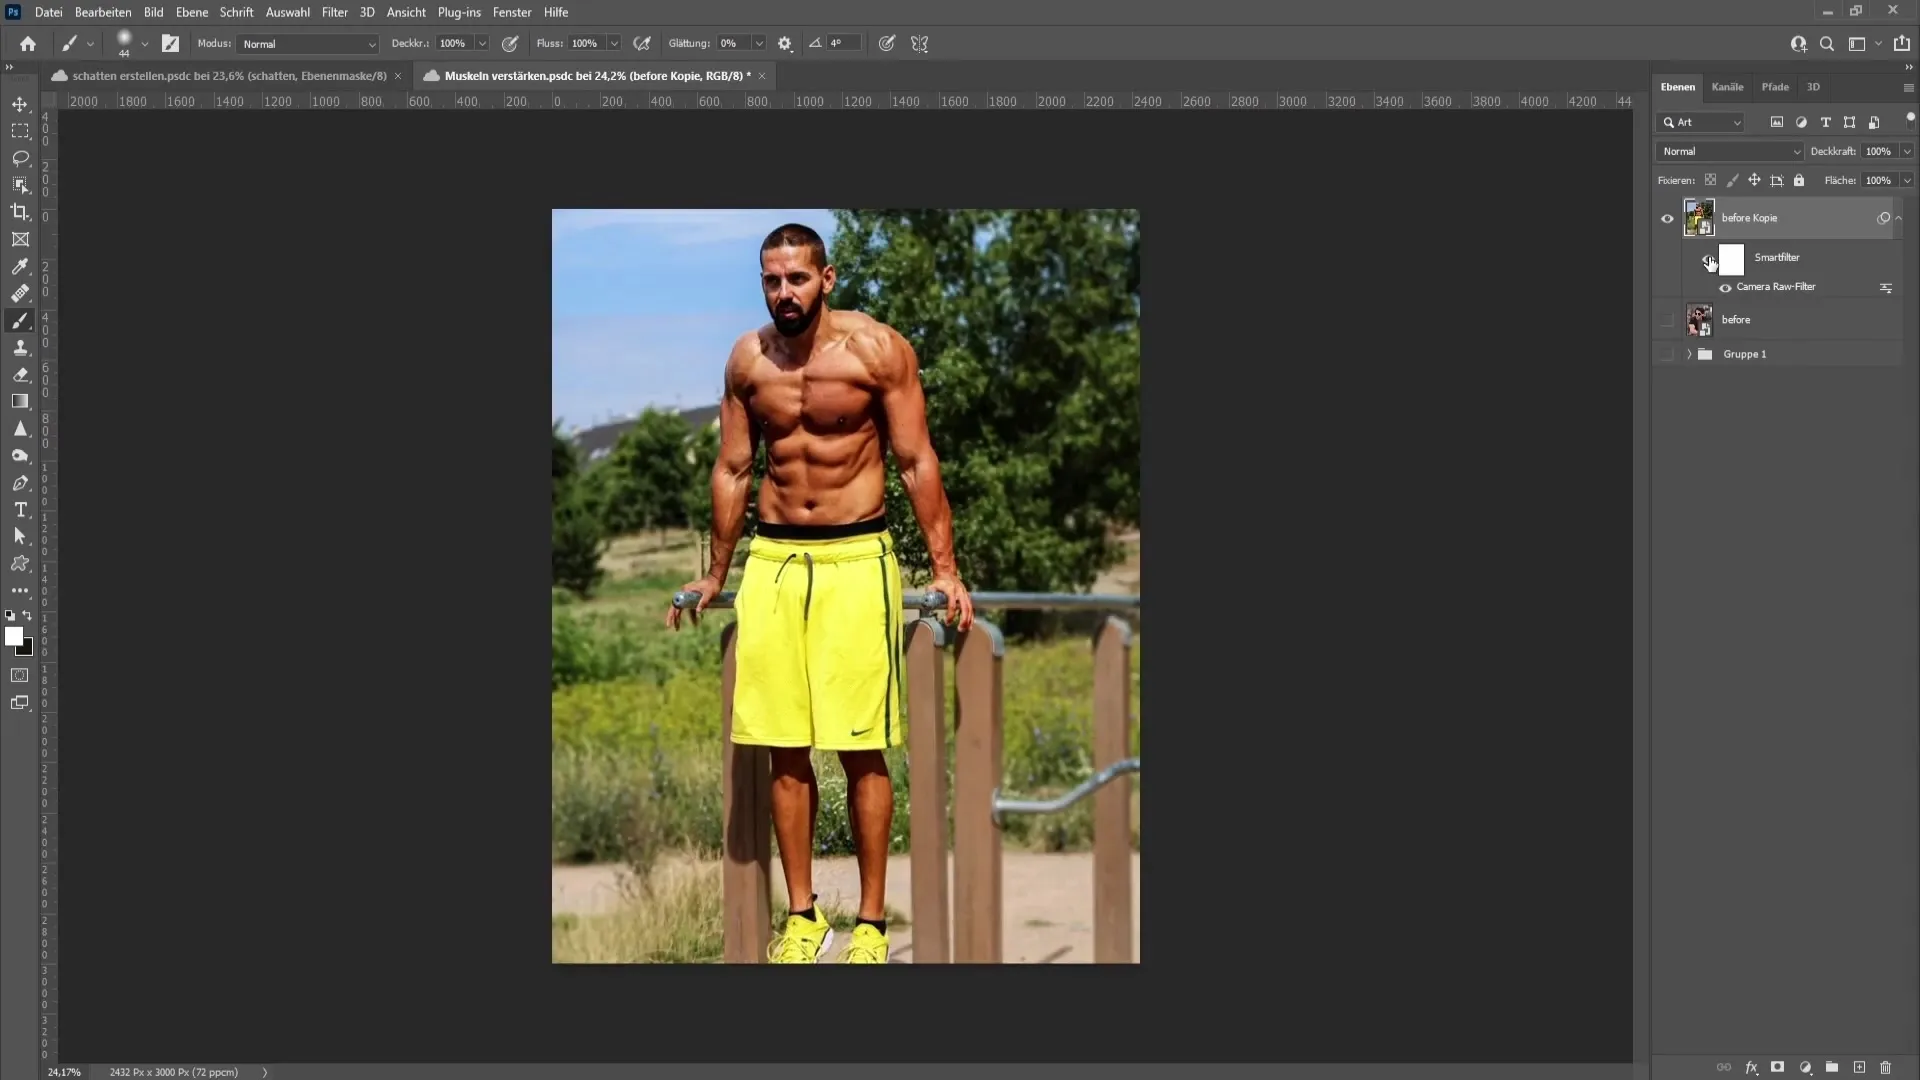Open the Fenster menu

pyautogui.click(x=512, y=12)
